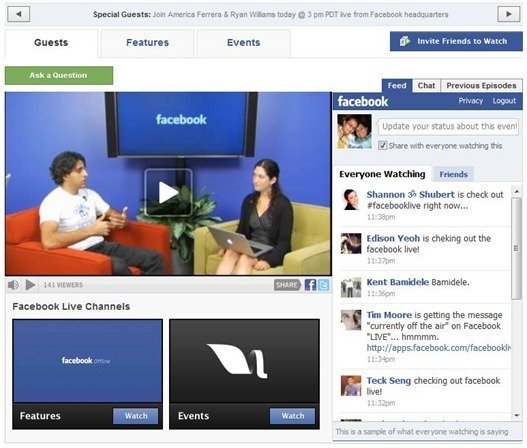This screenshot has height=448, width=527.
Task: Open the Previous Episodes tab
Action: [x=481, y=86]
